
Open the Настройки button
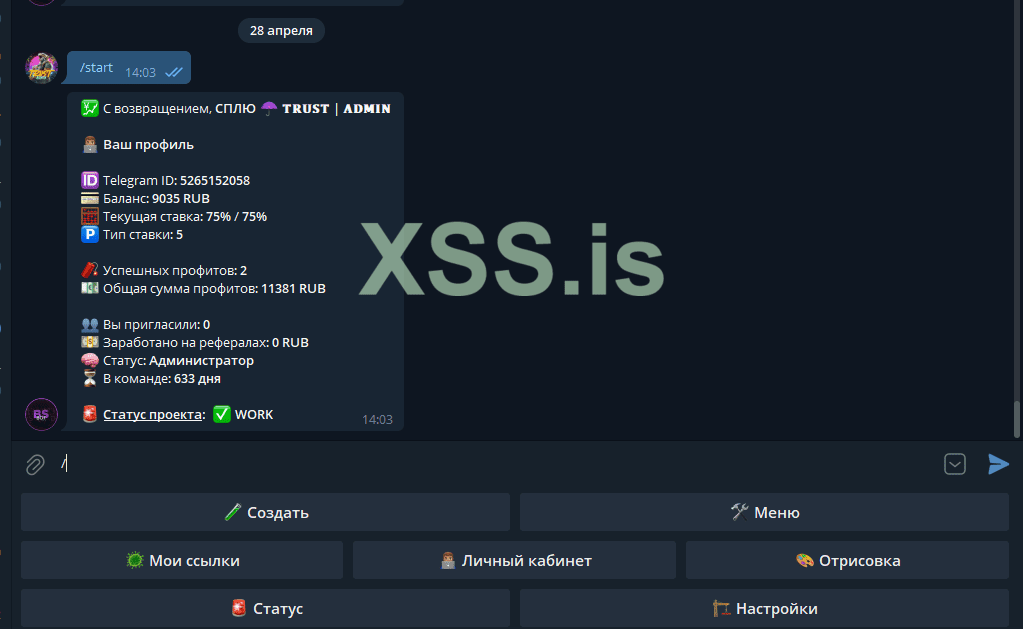[764, 608]
